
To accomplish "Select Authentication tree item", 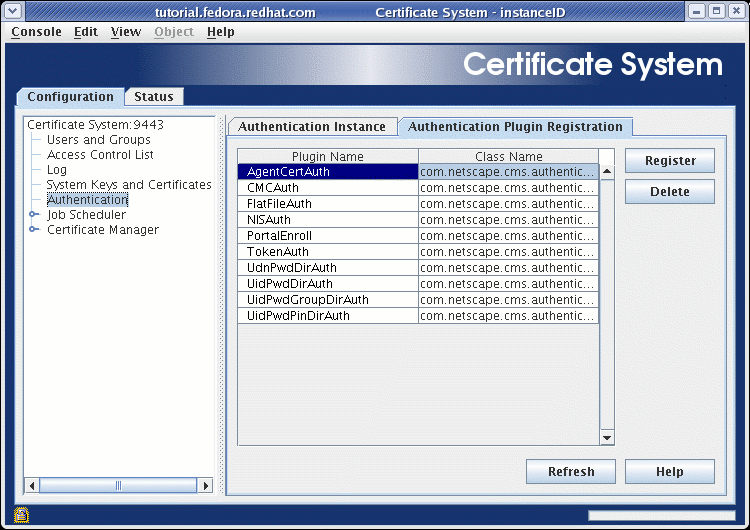I will click(x=88, y=199).
